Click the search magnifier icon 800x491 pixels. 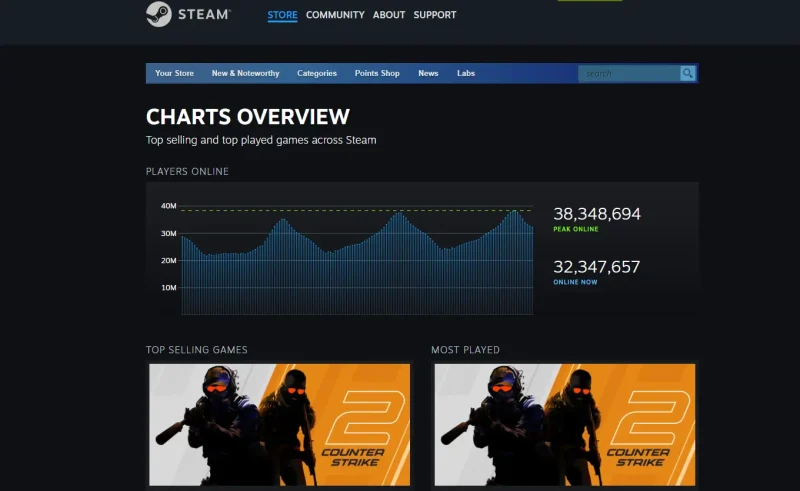point(688,73)
